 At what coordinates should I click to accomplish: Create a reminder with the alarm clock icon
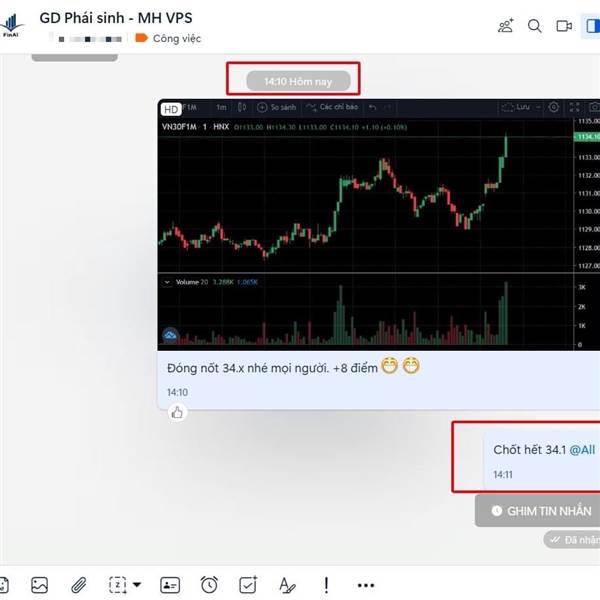tap(209, 585)
